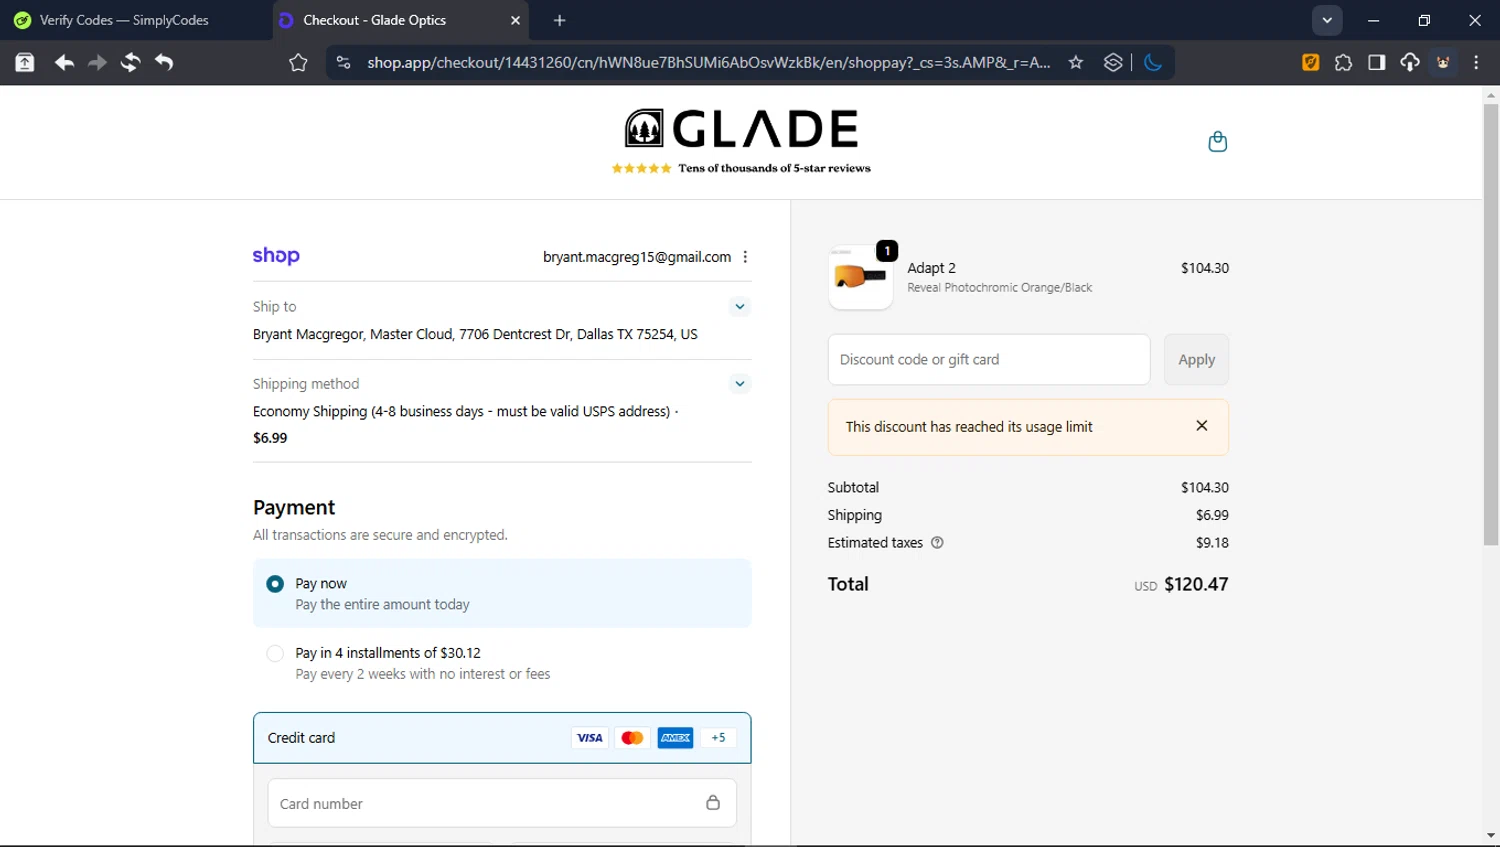Image resolution: width=1500 pixels, height=847 pixels.
Task: Open the orange shield extension icon
Action: click(1310, 62)
